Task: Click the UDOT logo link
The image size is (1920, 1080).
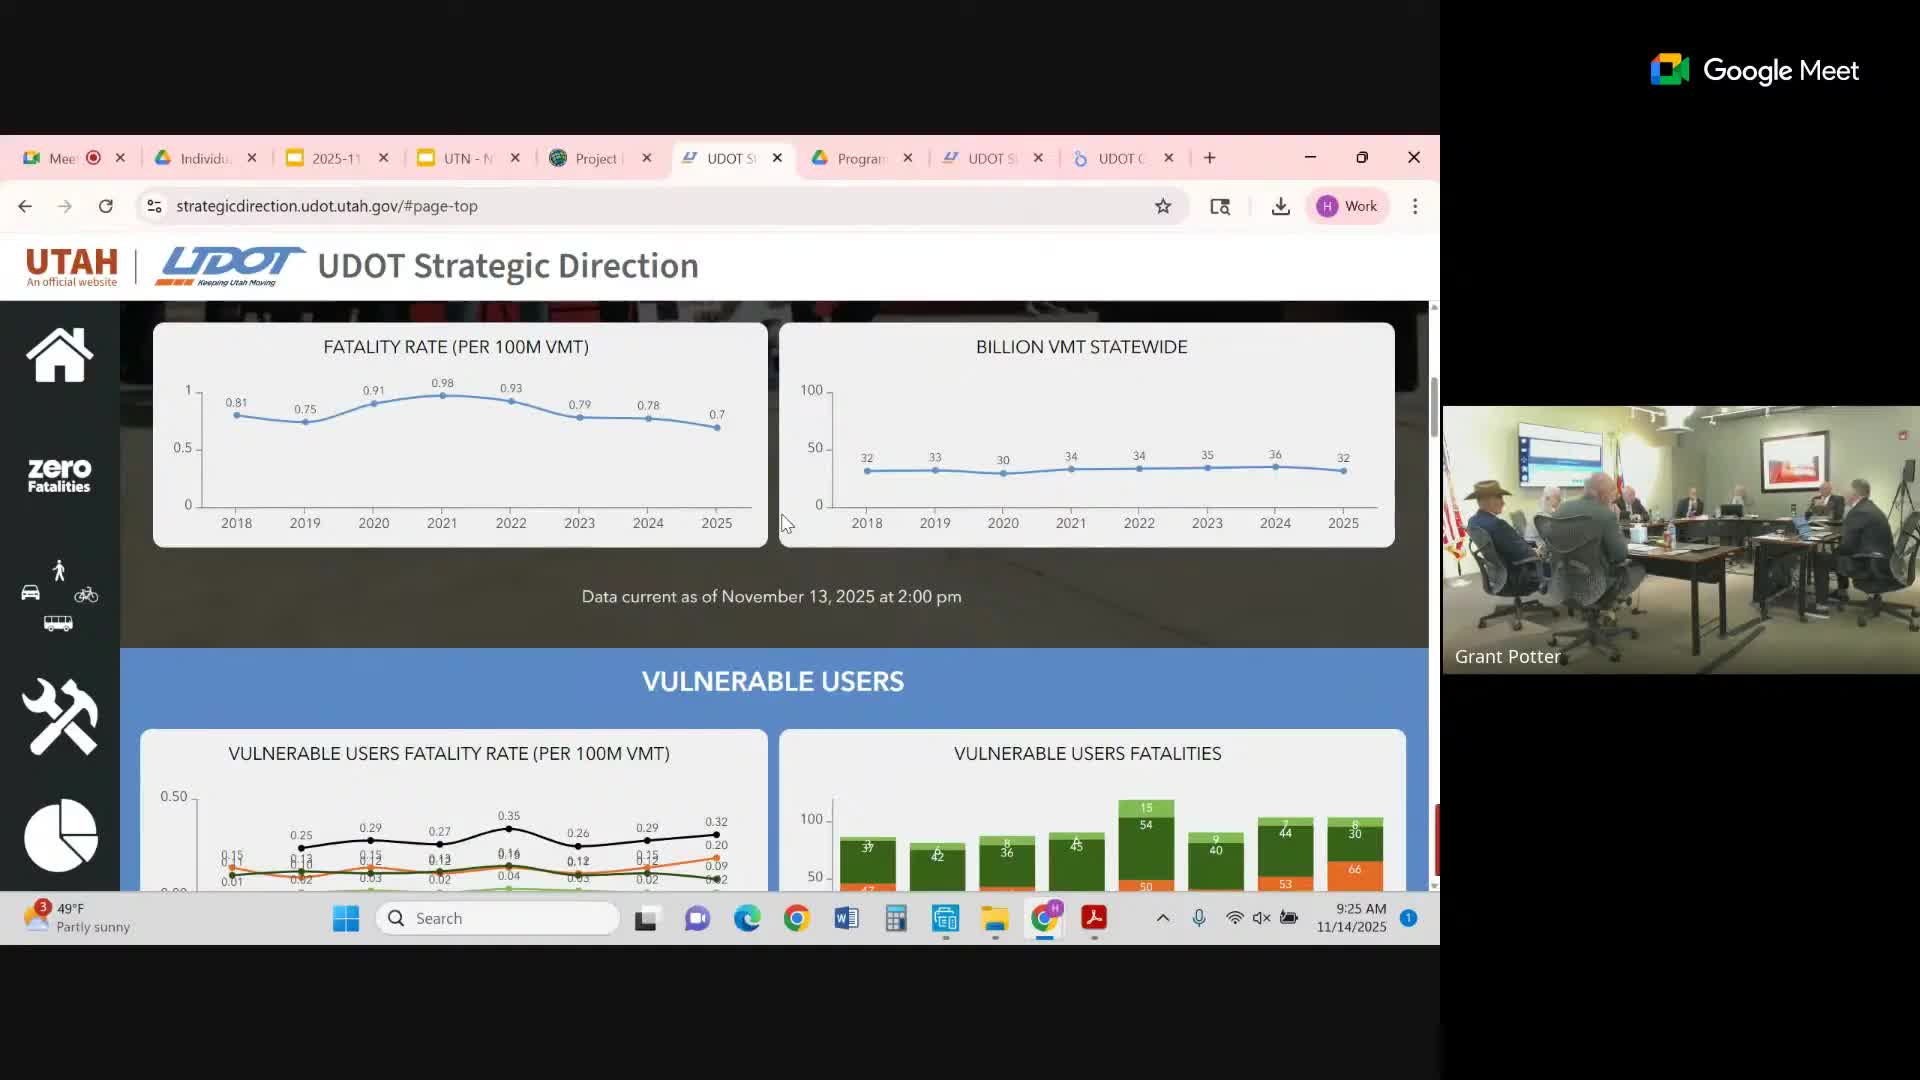Action: click(x=230, y=266)
